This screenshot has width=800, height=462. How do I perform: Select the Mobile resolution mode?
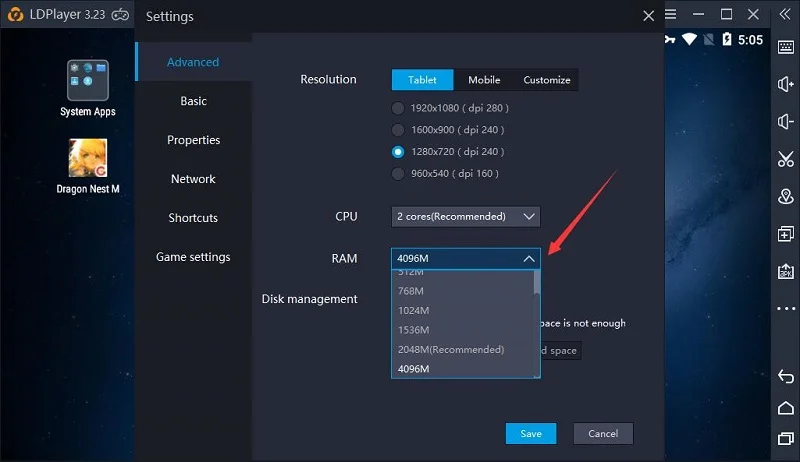(x=484, y=80)
